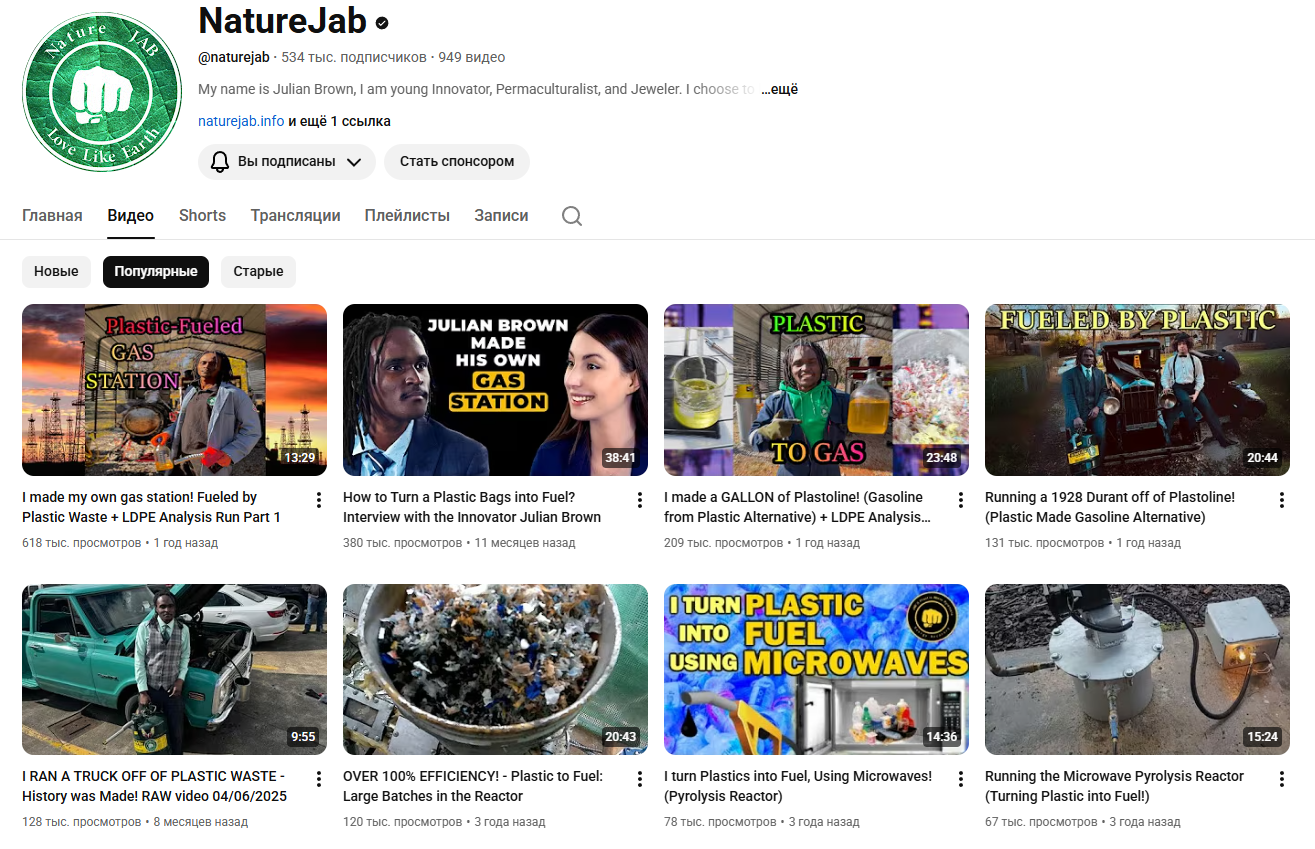Sort videos by Новые
This screenshot has height=849, width=1315.
56,271
